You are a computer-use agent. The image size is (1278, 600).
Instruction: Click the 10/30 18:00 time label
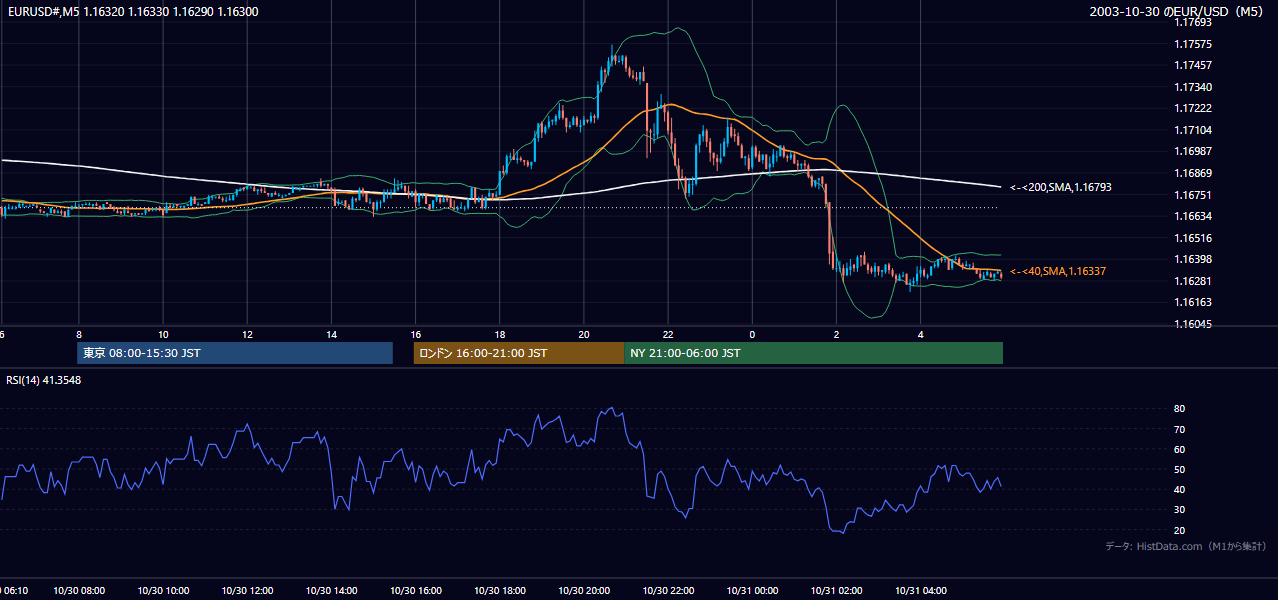click(499, 591)
